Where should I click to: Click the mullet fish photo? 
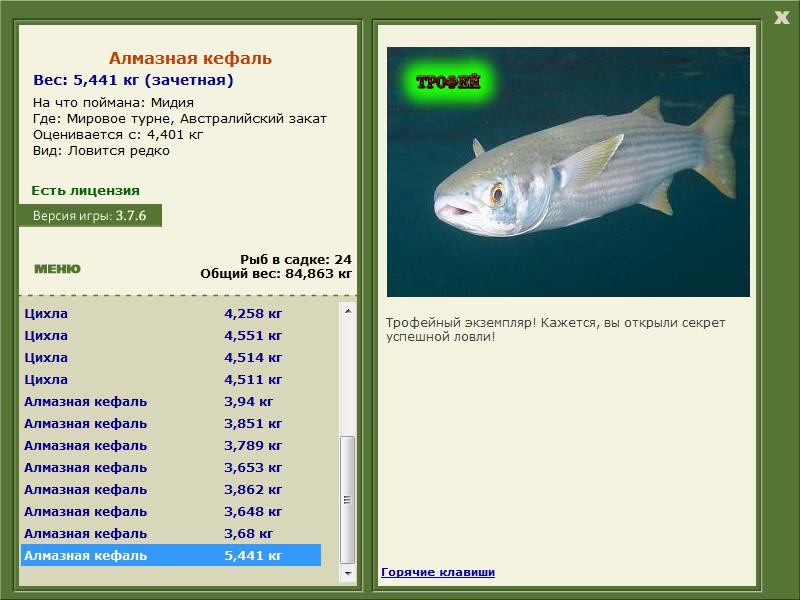[568, 172]
